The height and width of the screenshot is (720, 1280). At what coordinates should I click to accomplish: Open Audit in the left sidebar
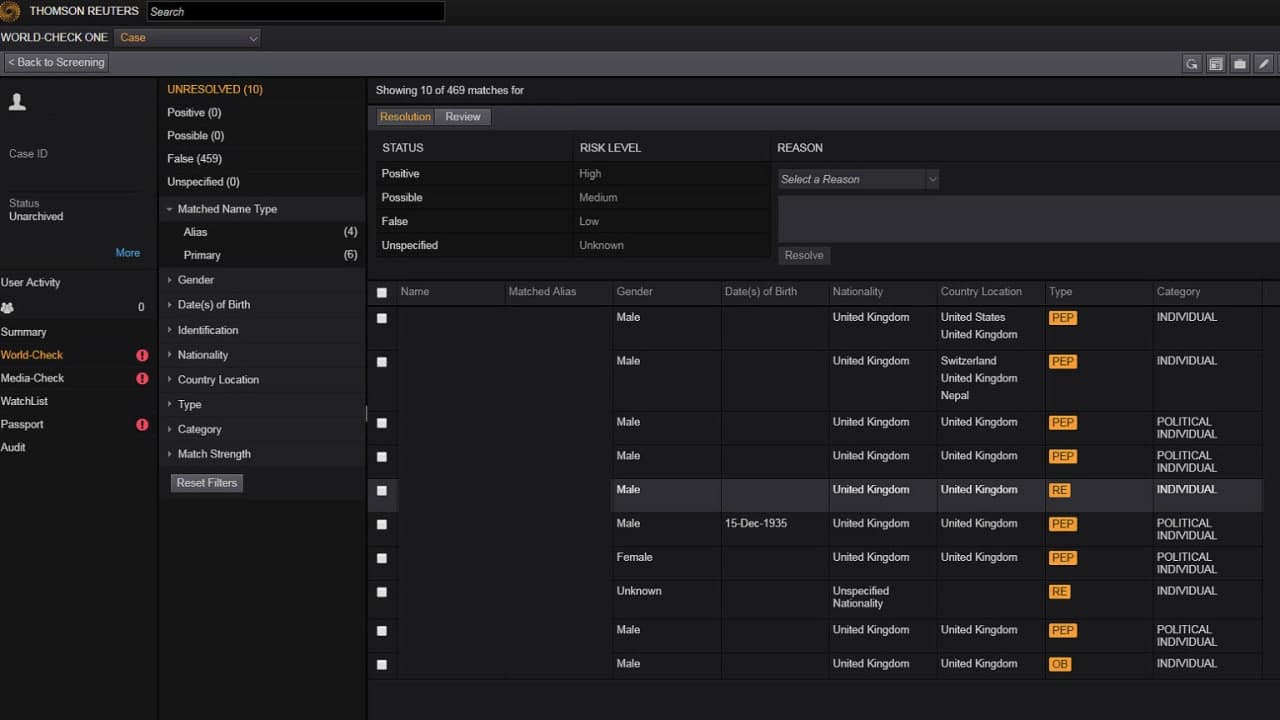(x=13, y=447)
